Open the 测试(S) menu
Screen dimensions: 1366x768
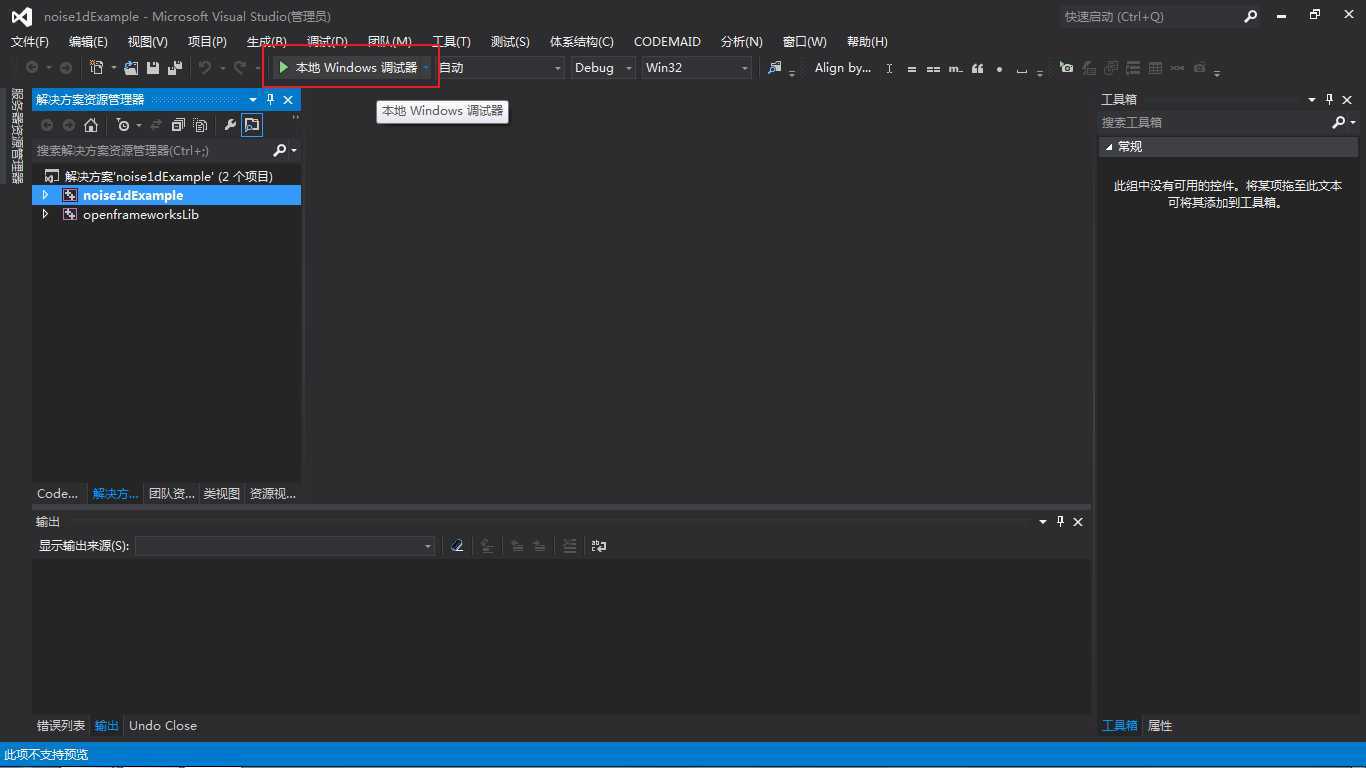click(510, 41)
